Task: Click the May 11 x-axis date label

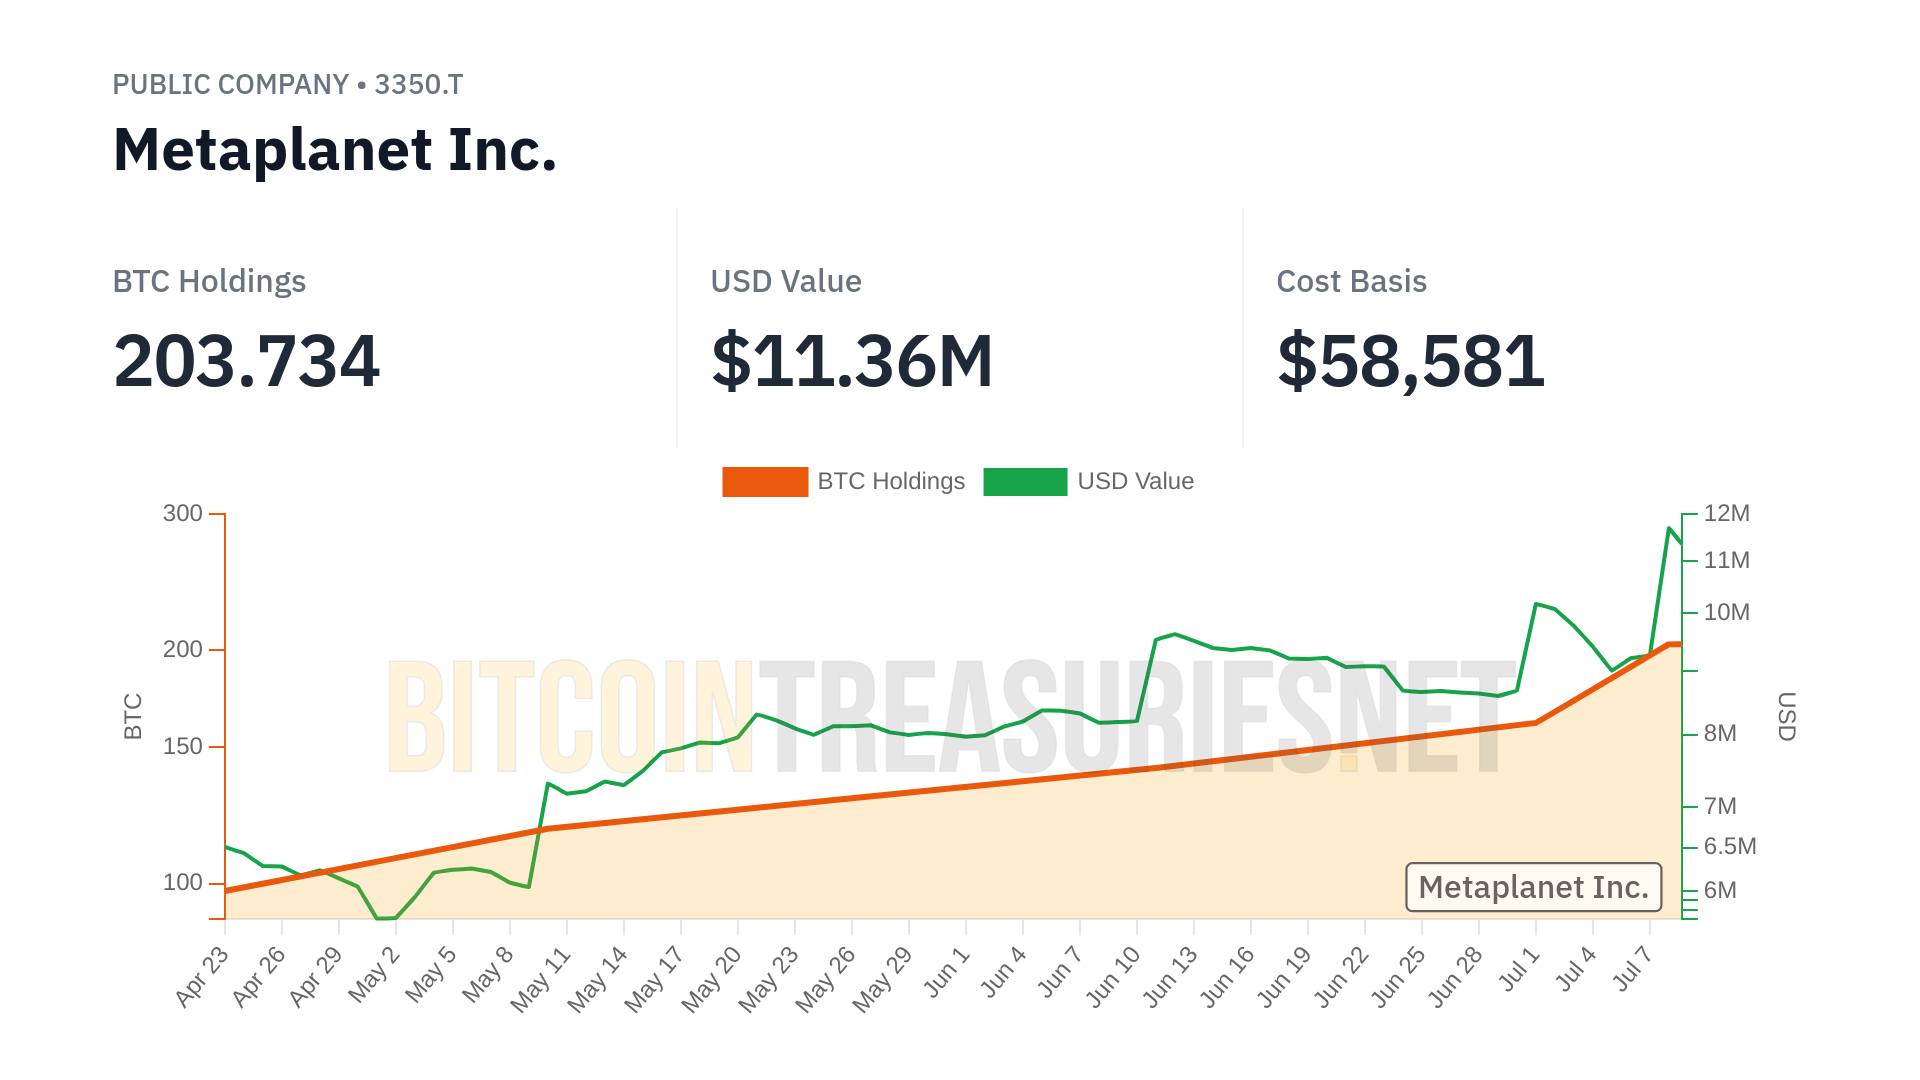Action: pos(541,979)
